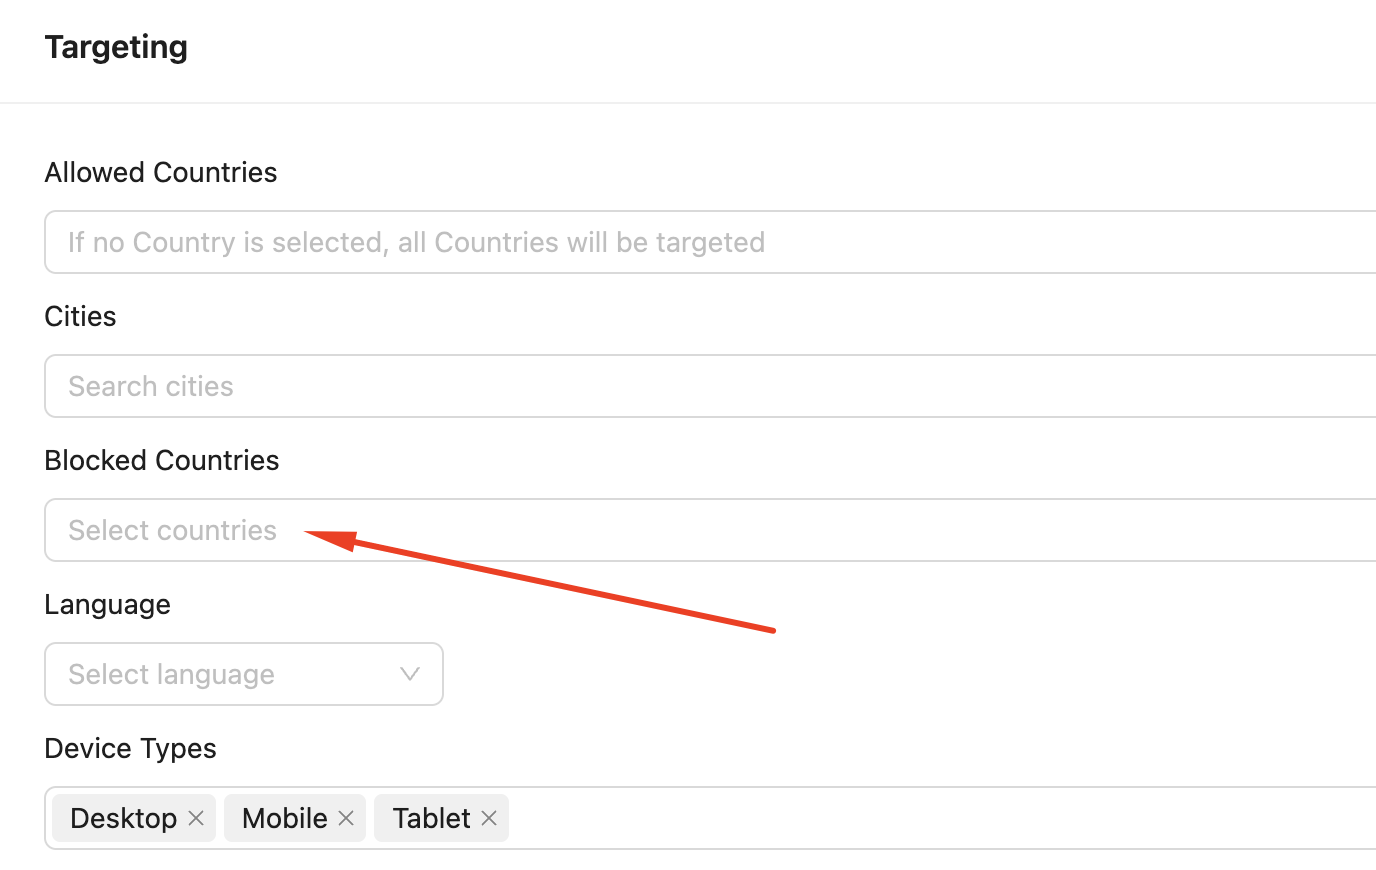Click the Tablet tag label
Image resolution: width=1376 pixels, height=870 pixels.
pyautogui.click(x=431, y=818)
